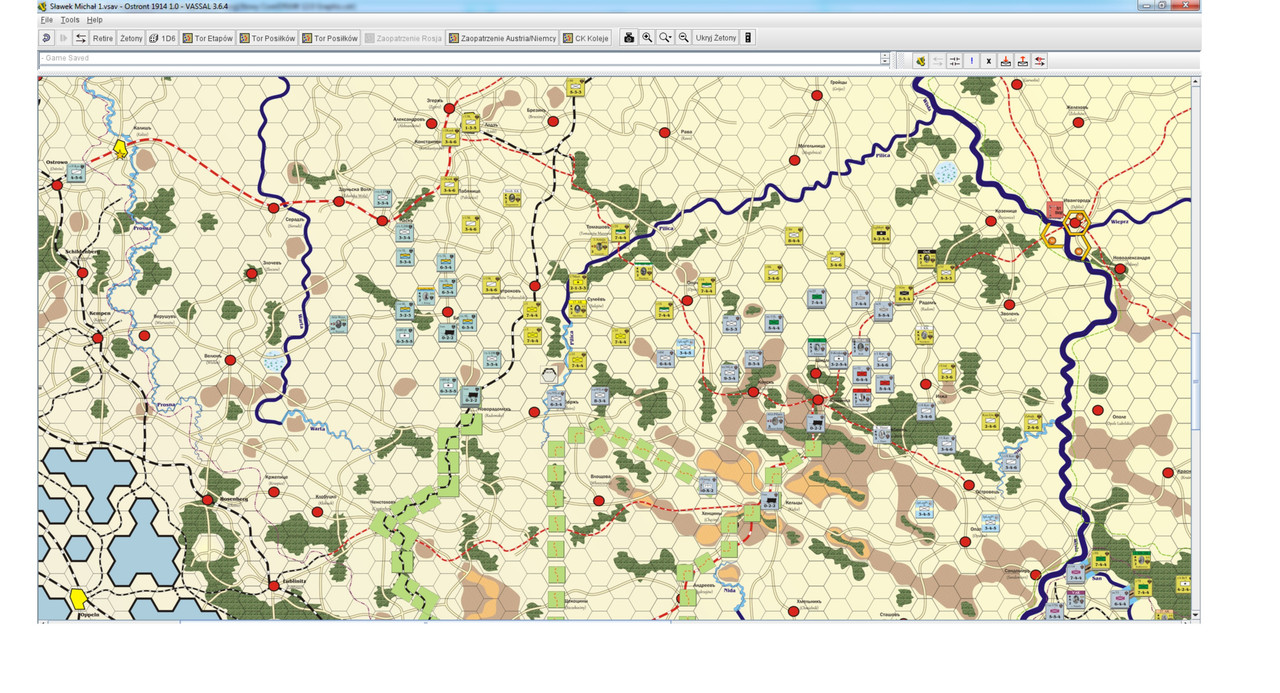
Task: Open the Help menu
Action: pyautogui.click(x=94, y=20)
